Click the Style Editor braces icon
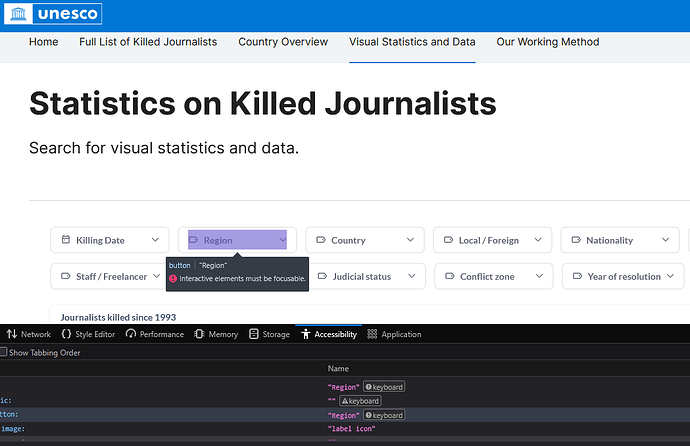The image size is (690, 446). point(66,334)
